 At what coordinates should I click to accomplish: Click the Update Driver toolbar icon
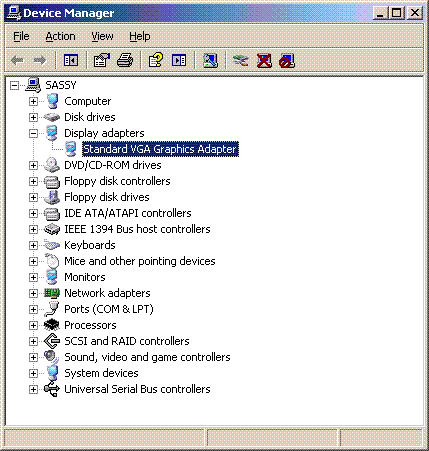coord(241,60)
